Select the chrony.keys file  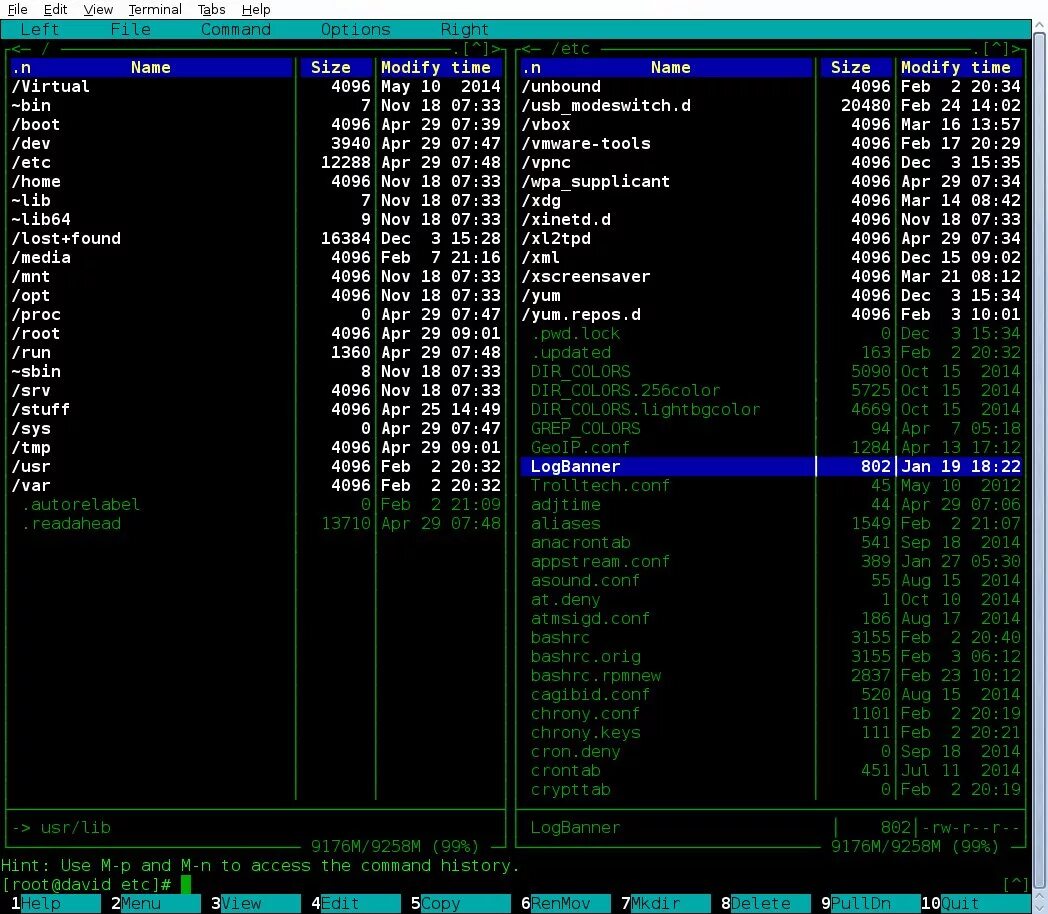click(771, 733)
